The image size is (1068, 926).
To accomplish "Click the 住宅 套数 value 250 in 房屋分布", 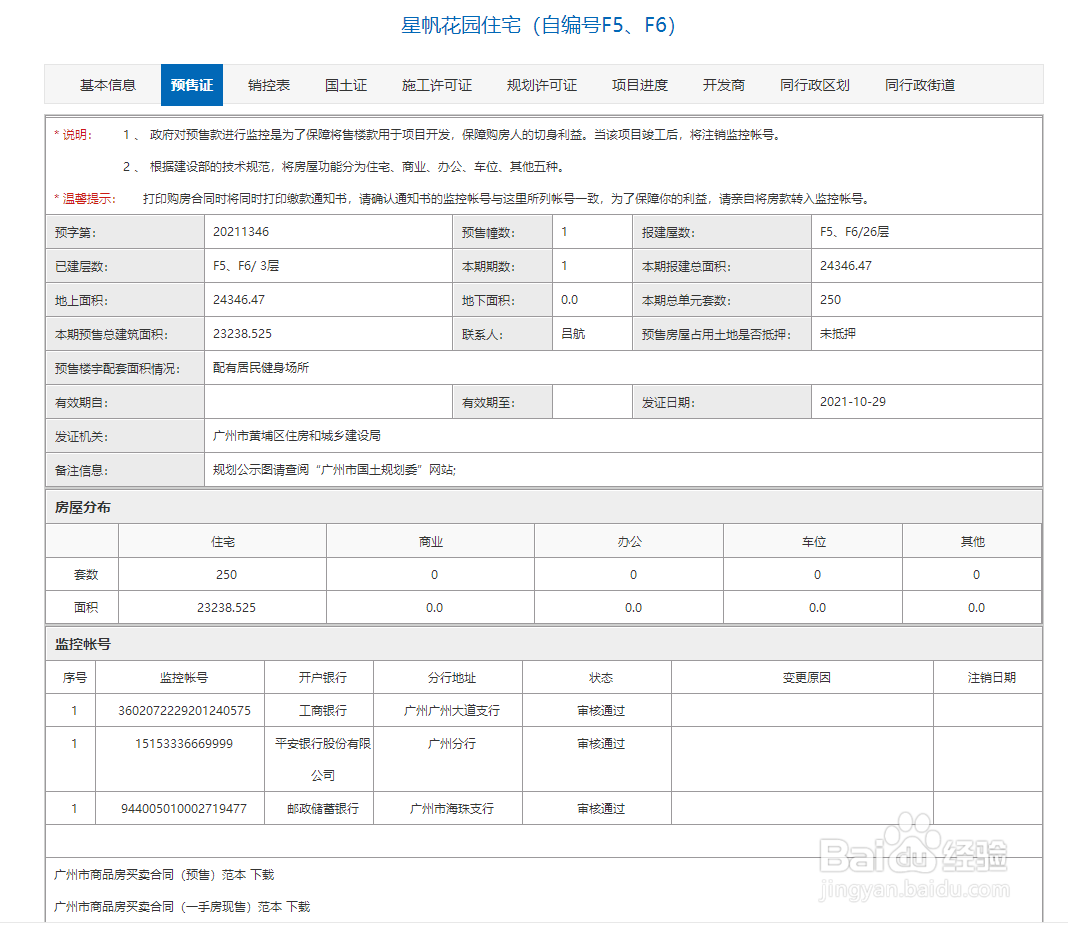I will click(226, 575).
